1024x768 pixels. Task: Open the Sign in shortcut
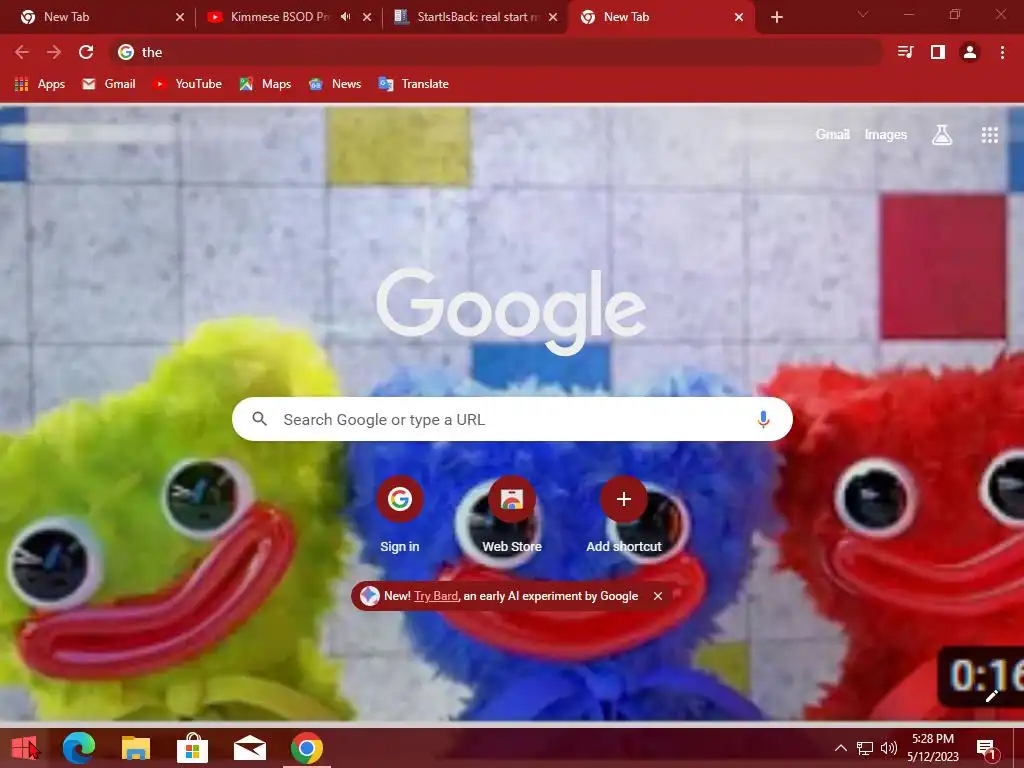[x=400, y=516]
